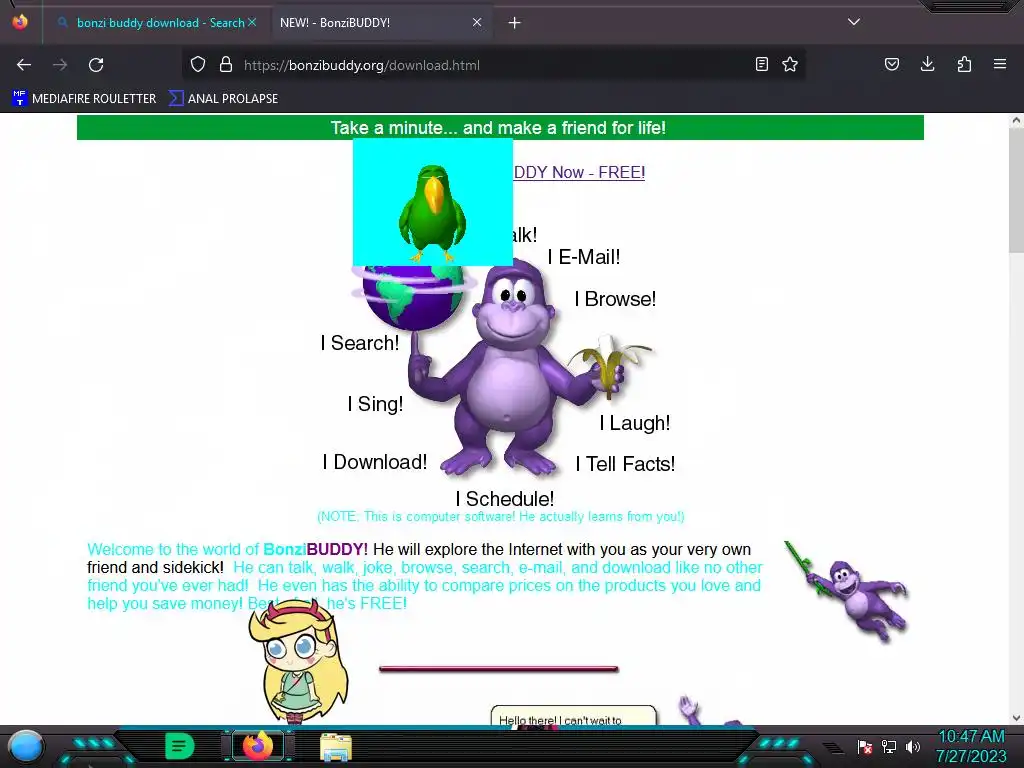Screen dimensions: 1024x768
Task: Click the Download BonziBUDDY Now - FREE link
Action: pos(579,172)
